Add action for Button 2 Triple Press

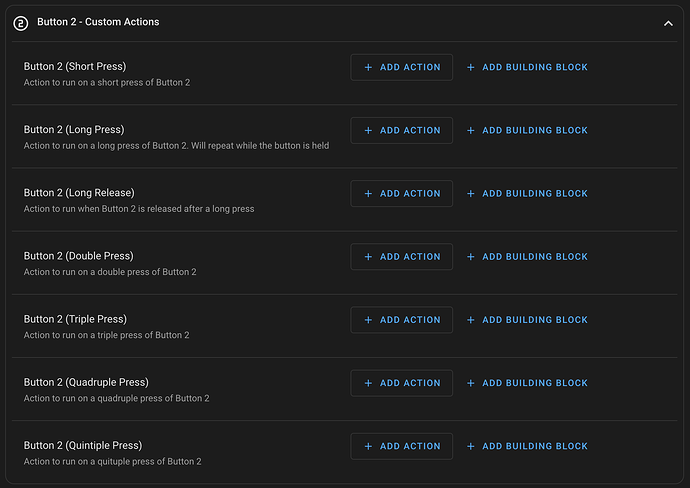click(x=401, y=320)
